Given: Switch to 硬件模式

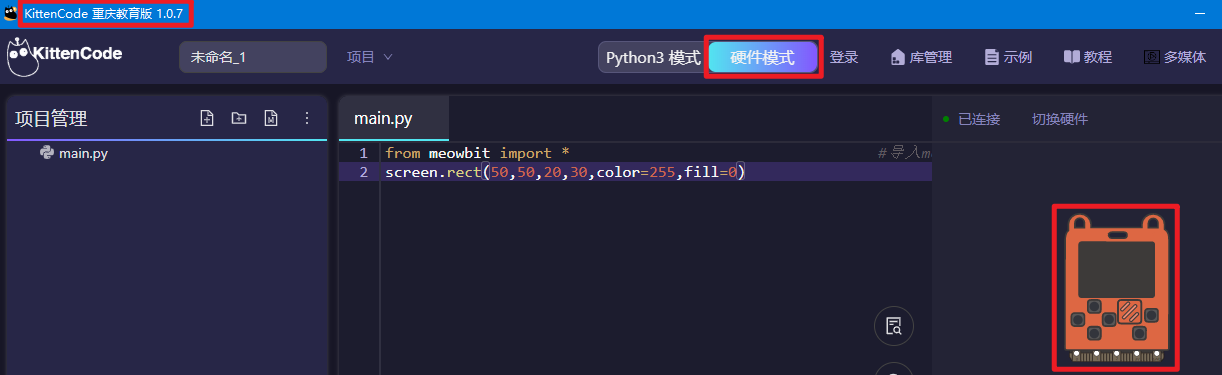Looking at the screenshot, I should [x=763, y=58].
